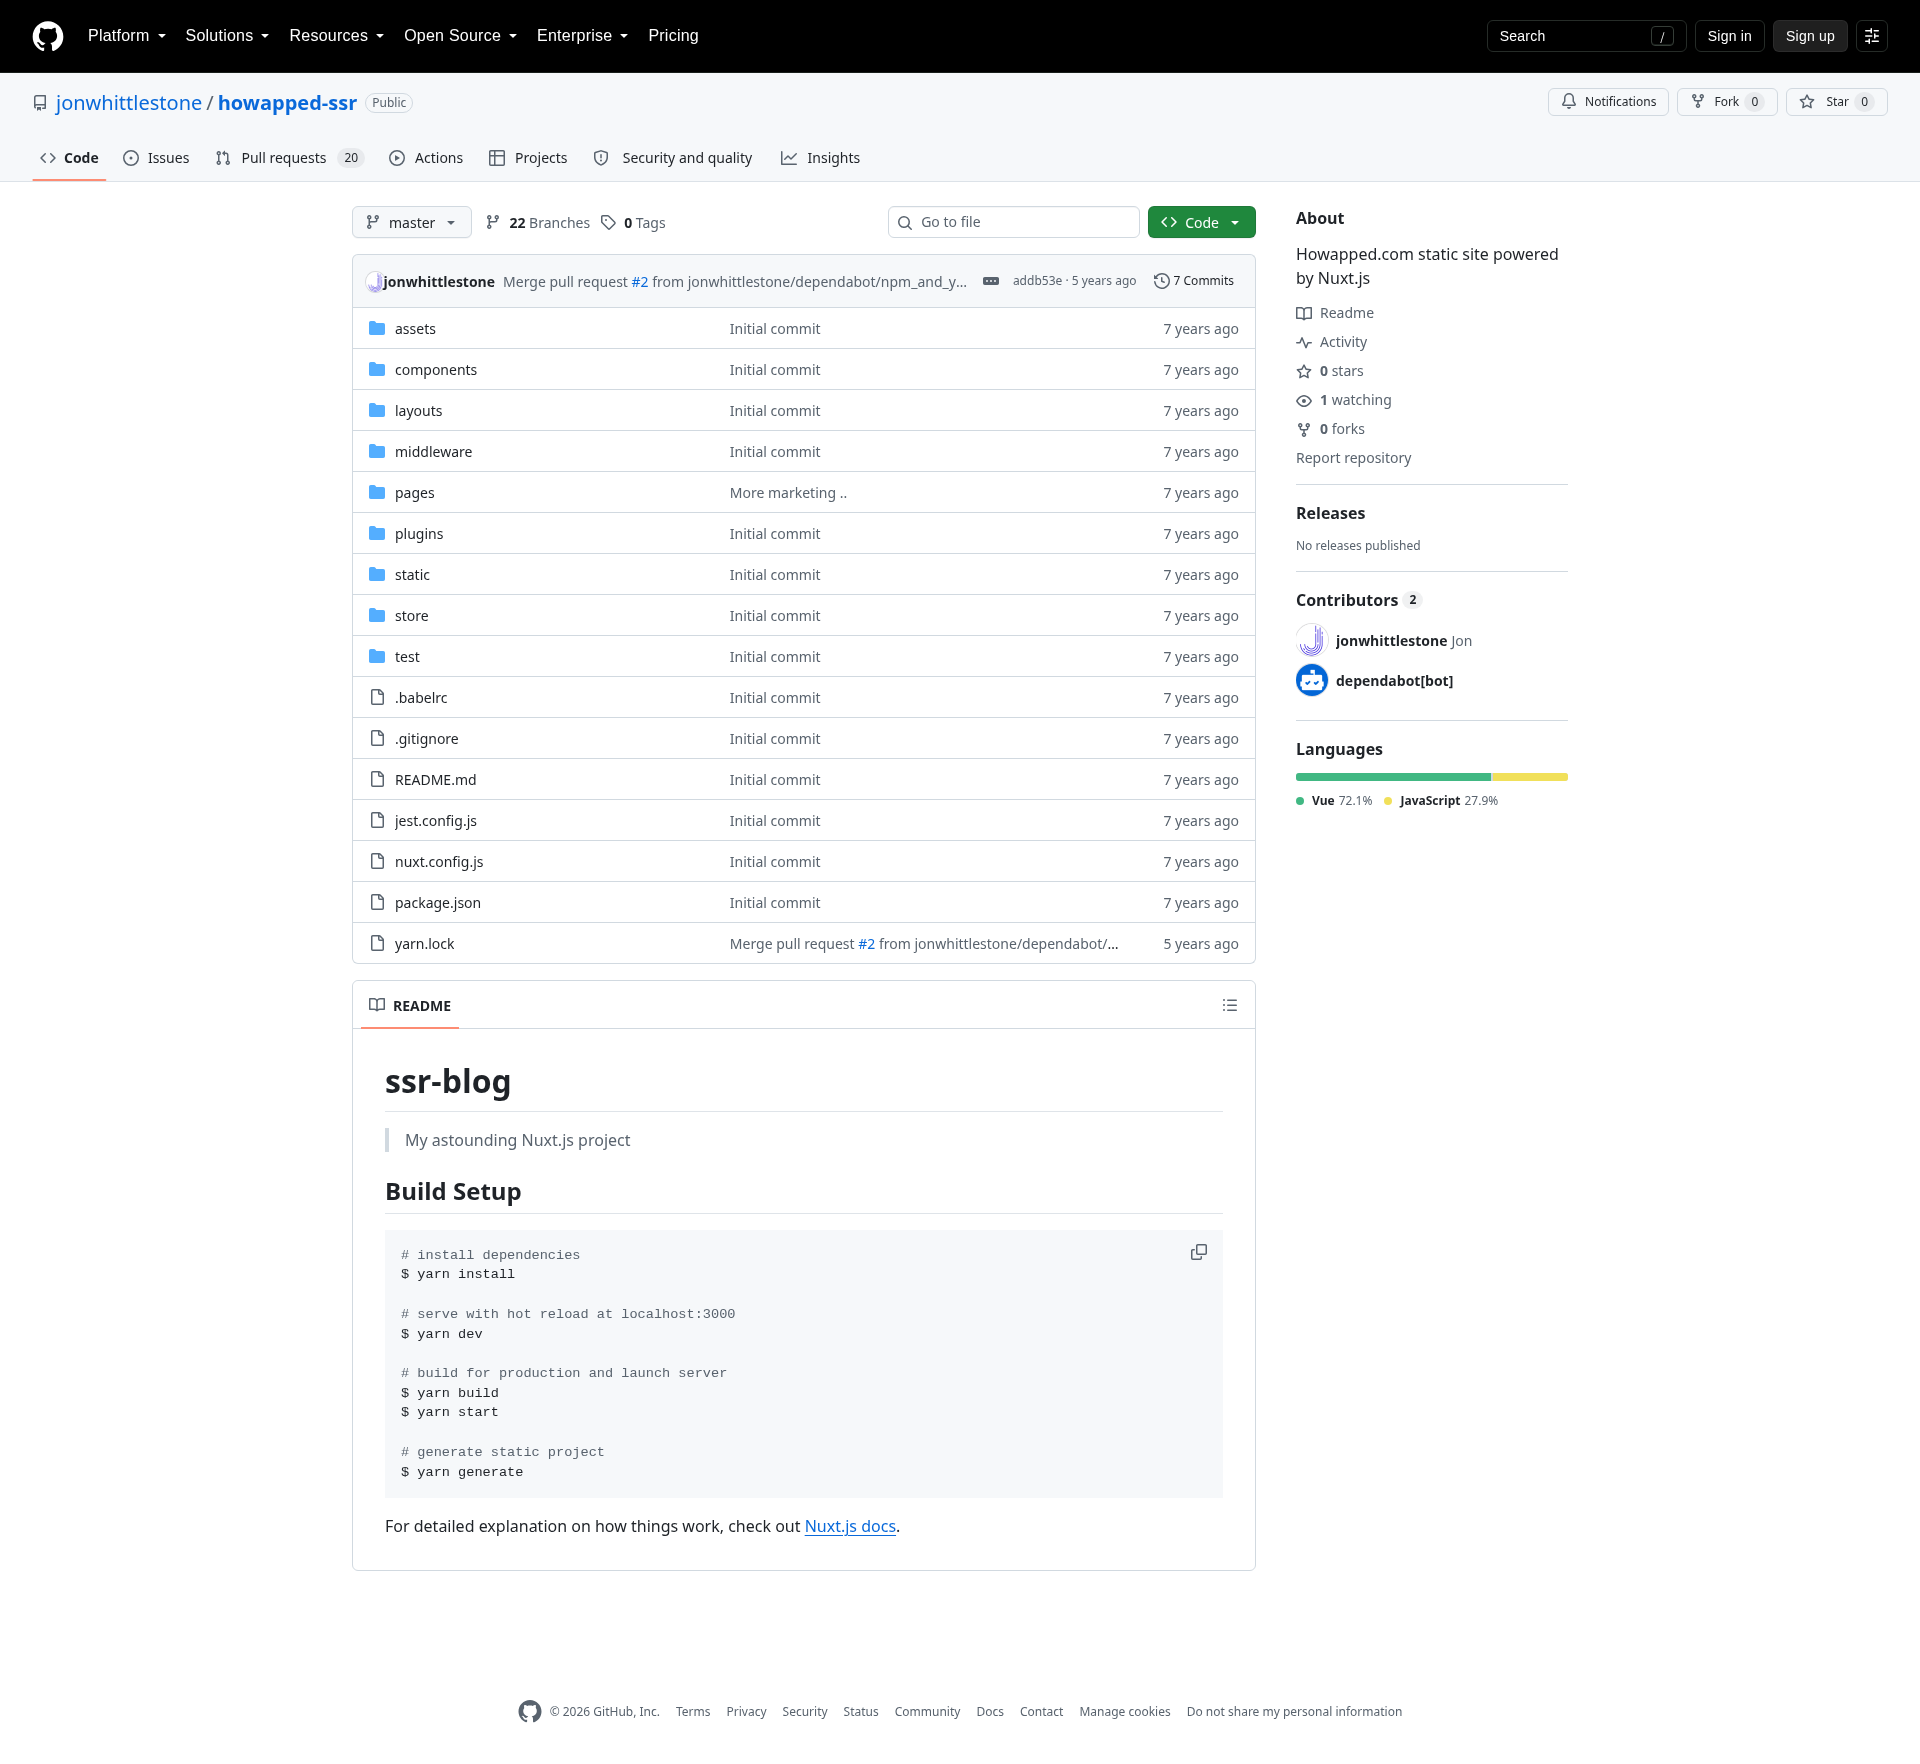The height and width of the screenshot is (1764, 1920).
Task: Expand the Enterprise menu
Action: coord(582,36)
